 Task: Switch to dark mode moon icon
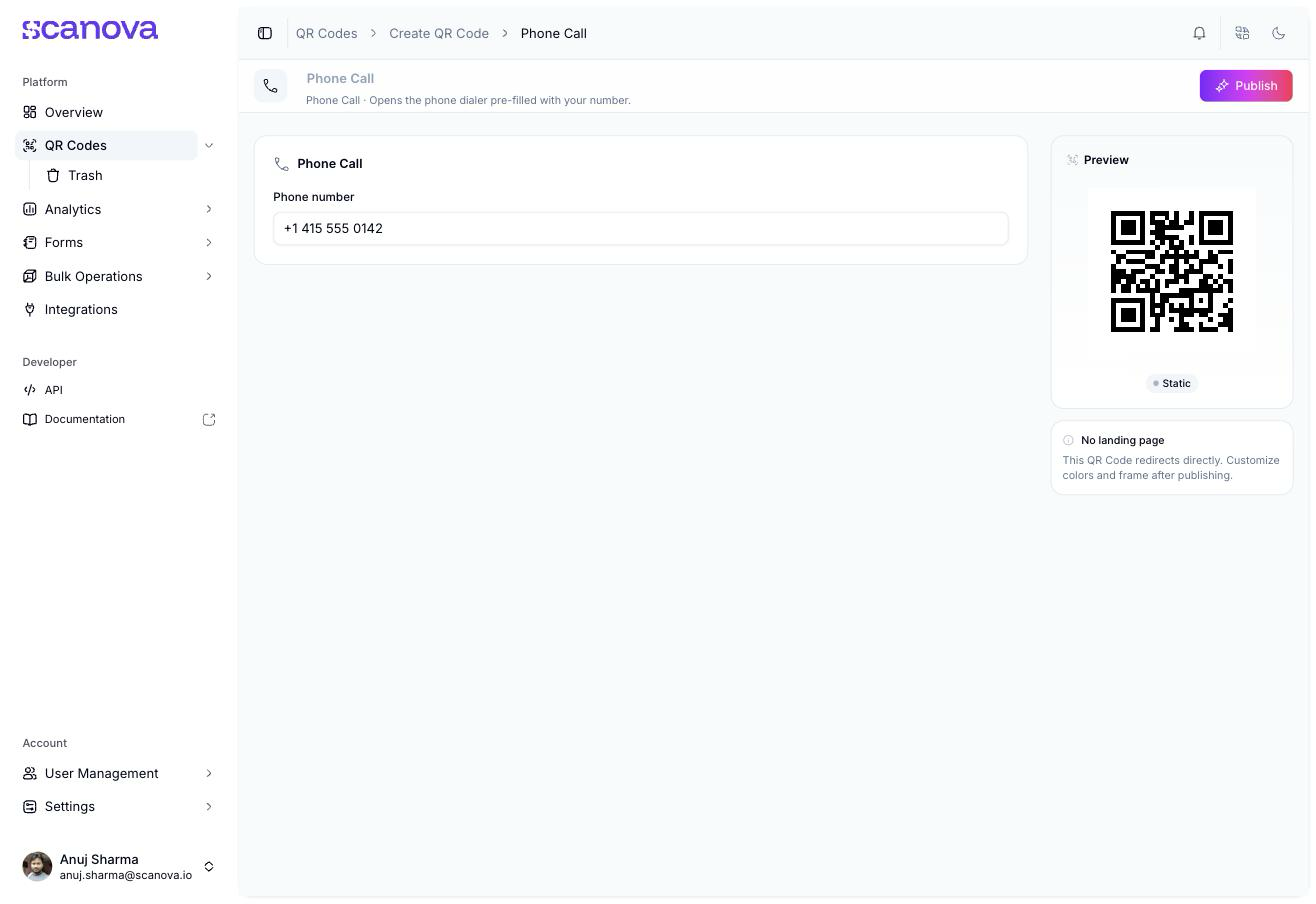click(x=1278, y=33)
